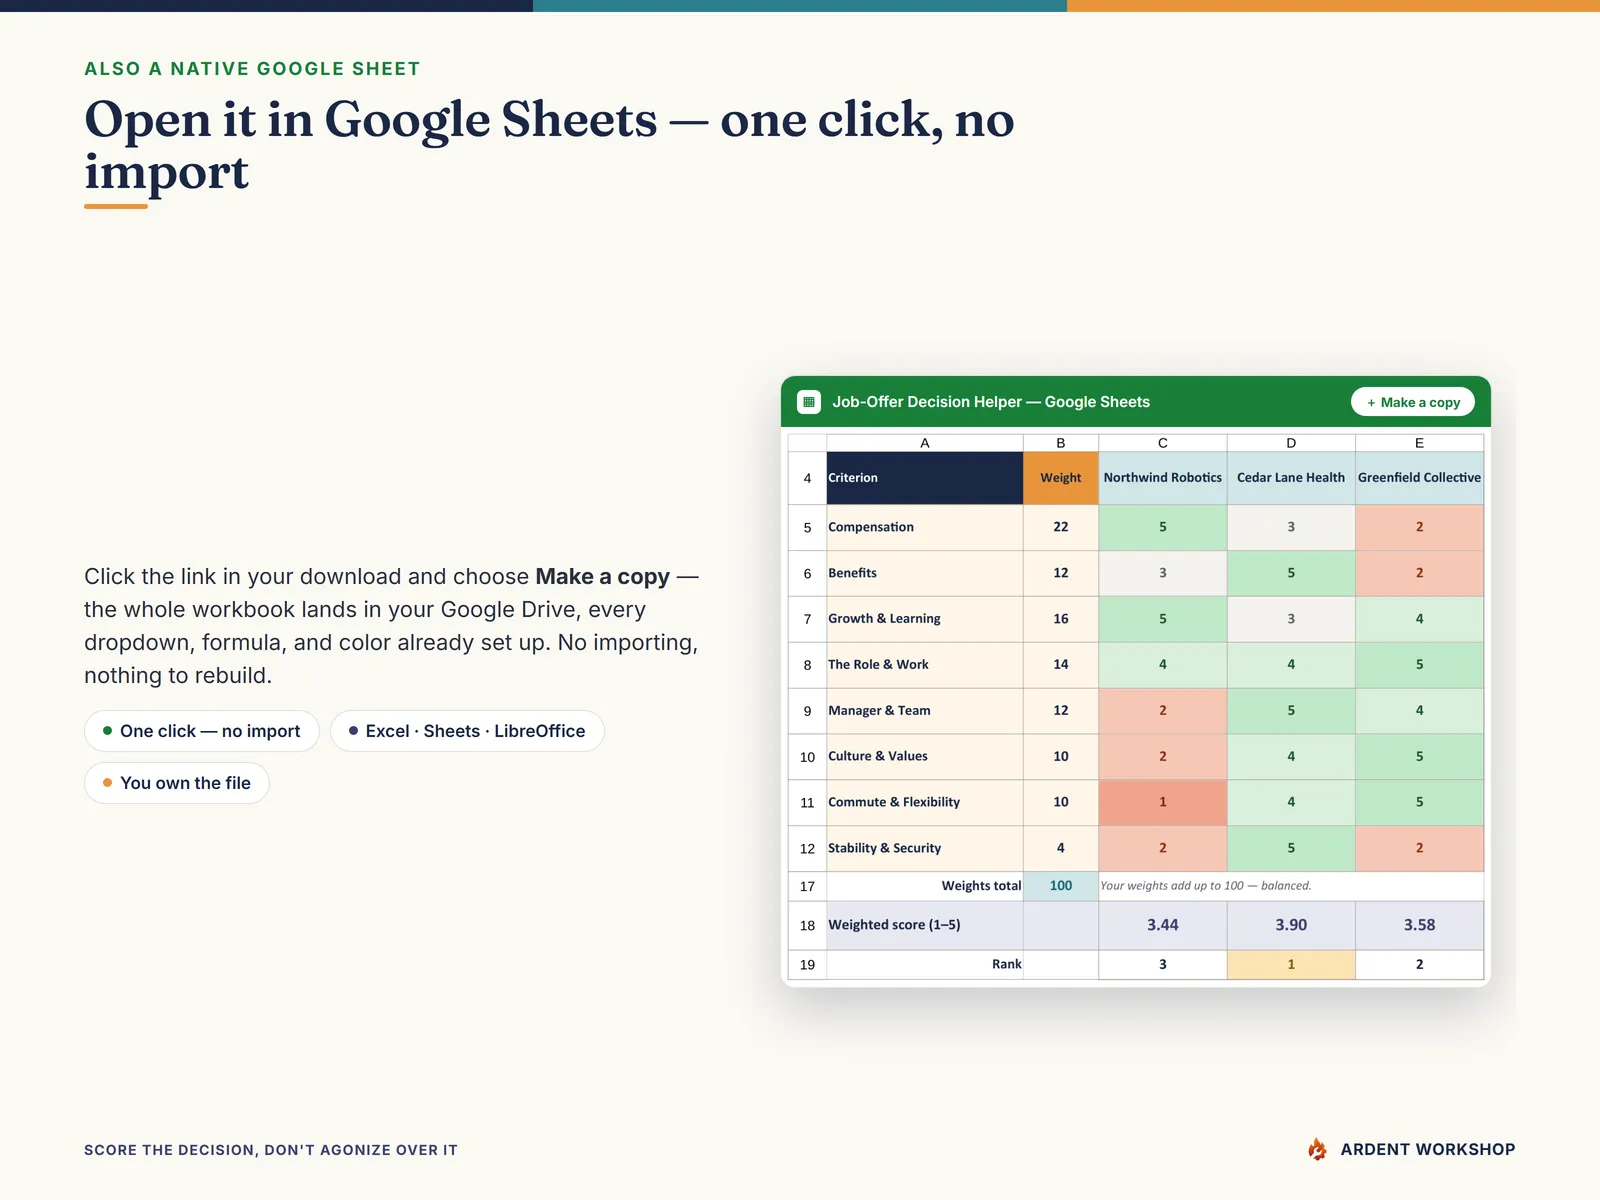This screenshot has height=1200, width=1600.
Task: Select the weights total value '100'
Action: click(x=1061, y=886)
